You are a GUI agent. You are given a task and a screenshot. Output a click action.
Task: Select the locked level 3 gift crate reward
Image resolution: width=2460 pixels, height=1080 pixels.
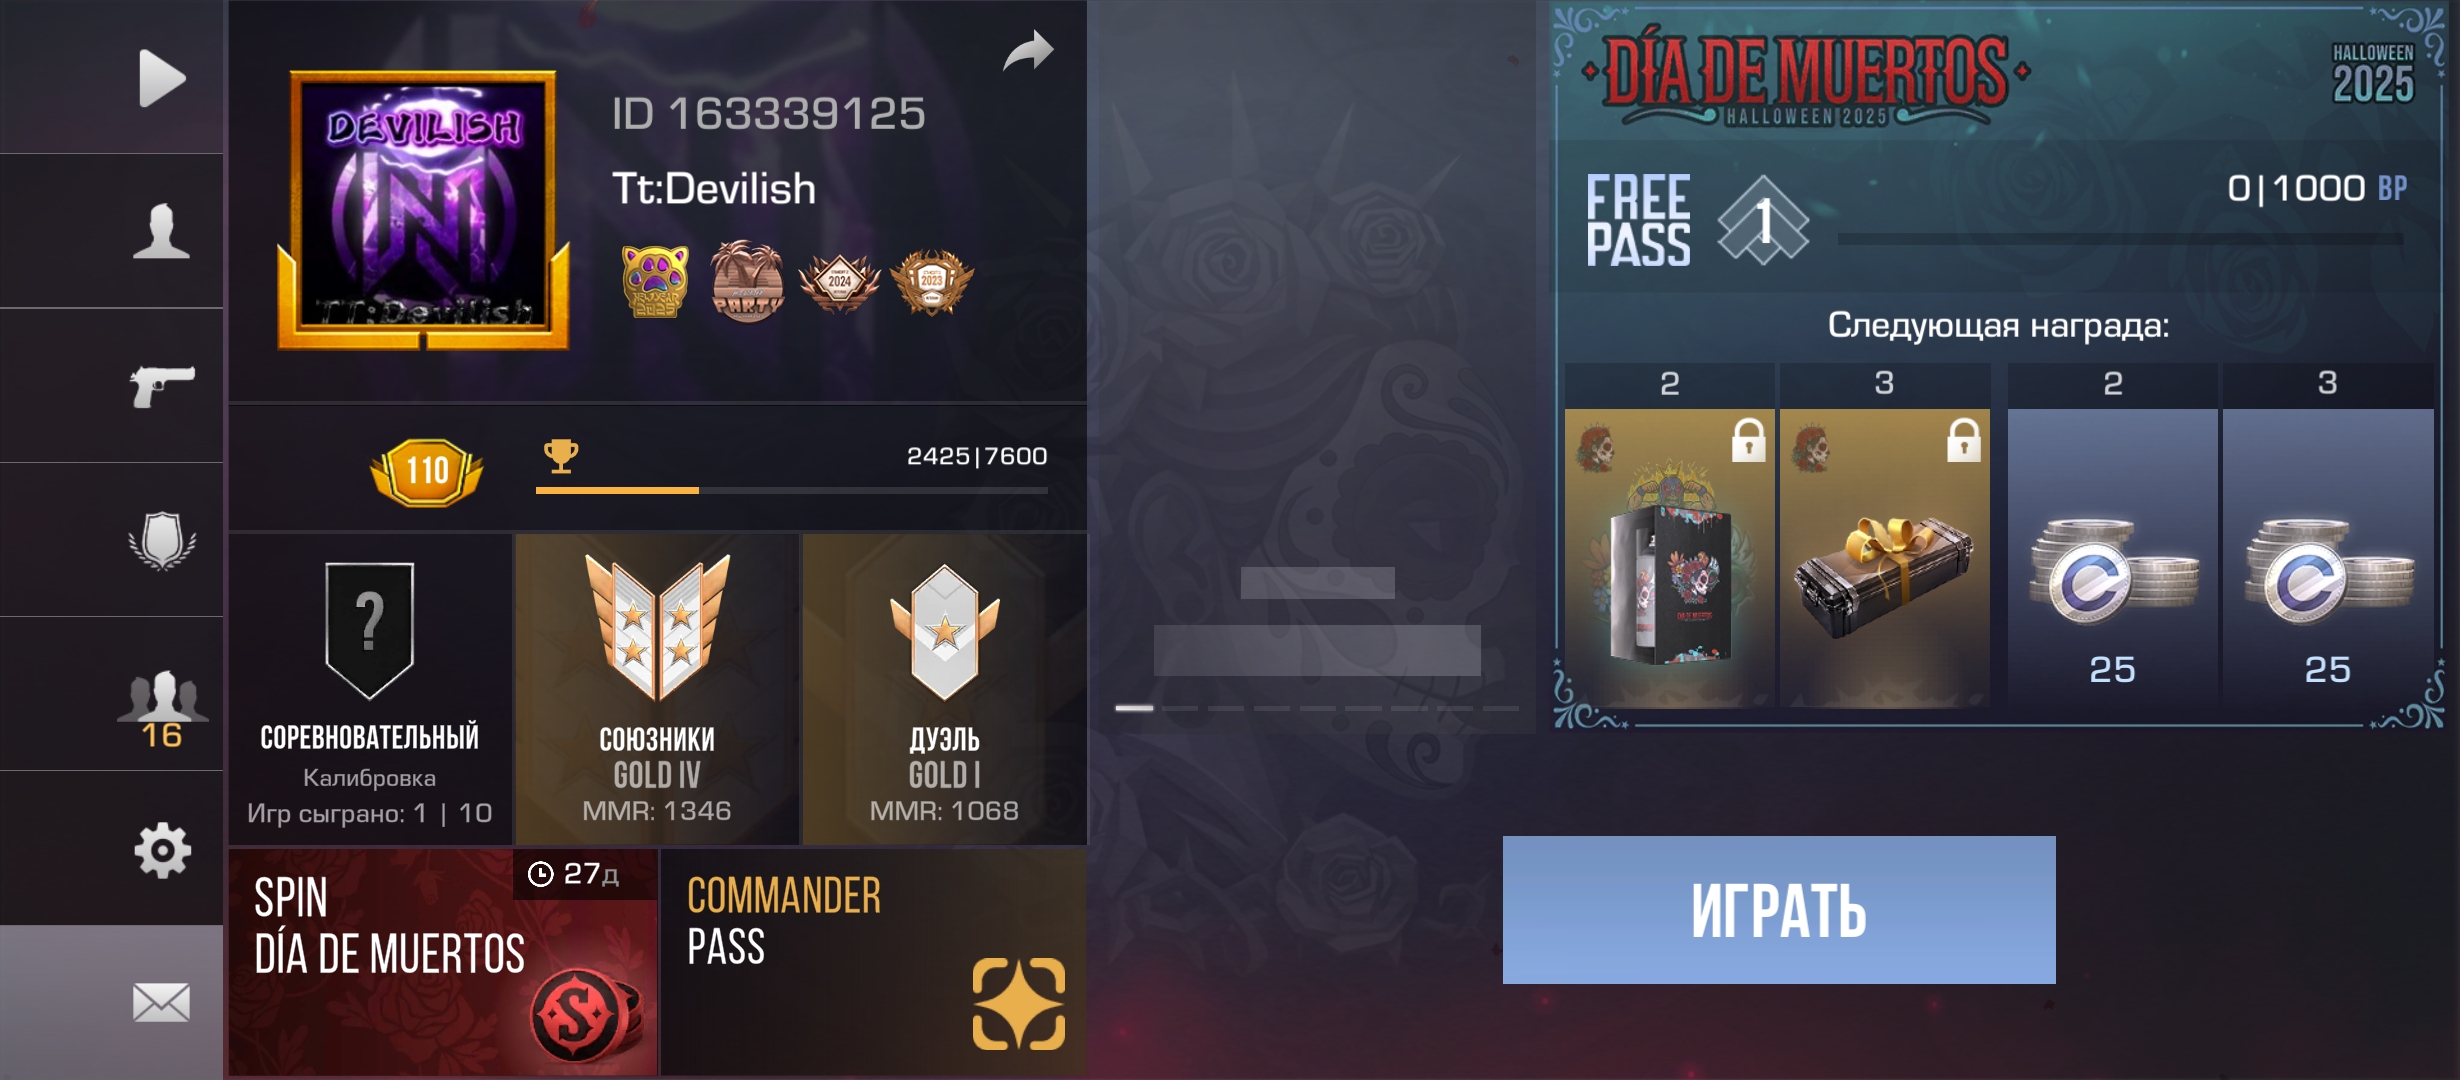pyautogui.click(x=1884, y=557)
